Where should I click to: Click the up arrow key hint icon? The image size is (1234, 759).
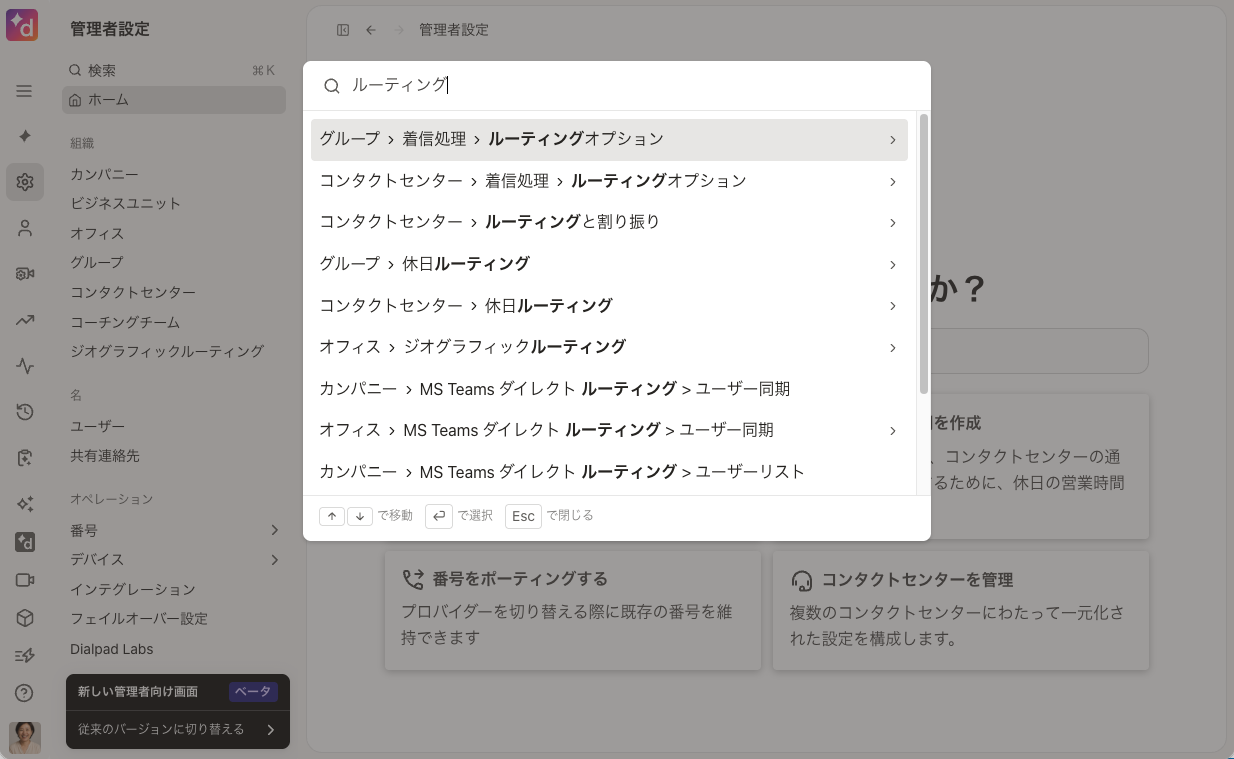point(332,516)
